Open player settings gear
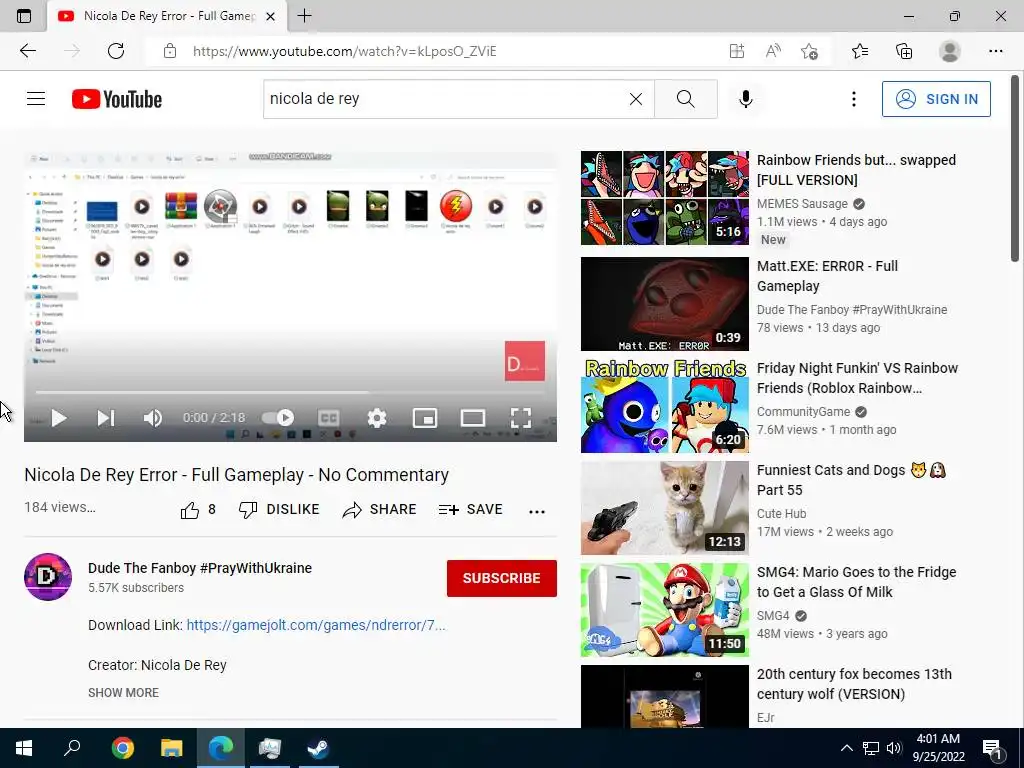The width and height of the screenshot is (1024, 768). point(377,418)
